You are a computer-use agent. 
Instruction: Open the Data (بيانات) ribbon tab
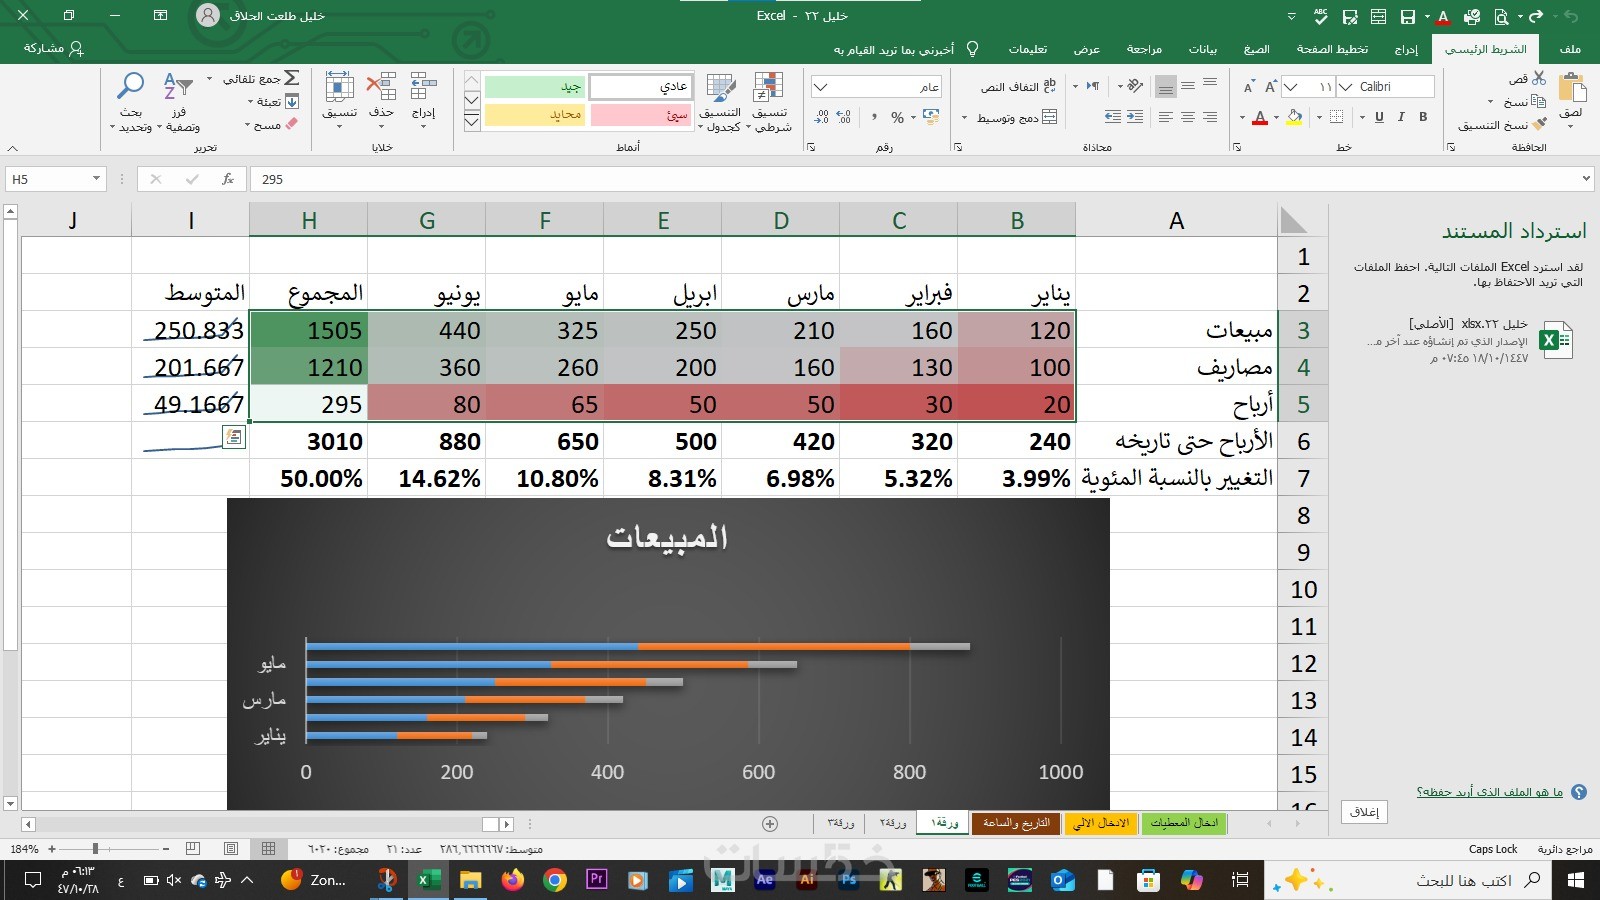tap(1203, 48)
